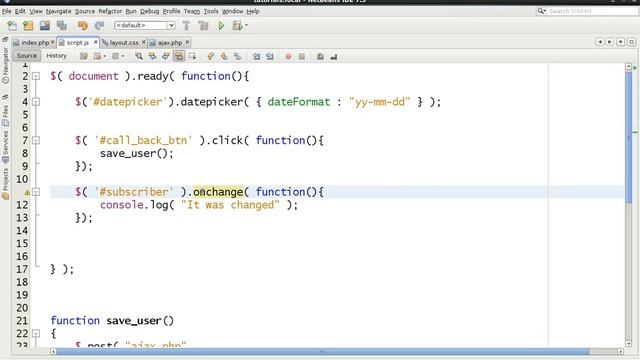Maximize the editor window button

pos(631,42)
